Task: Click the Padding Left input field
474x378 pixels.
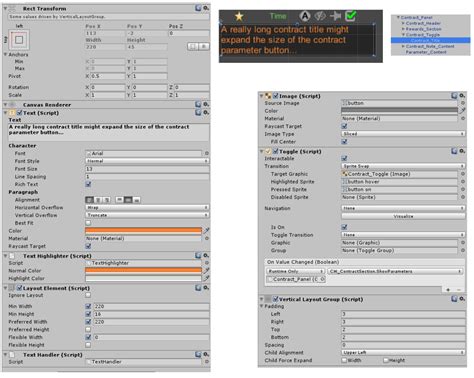Action: pos(403,314)
